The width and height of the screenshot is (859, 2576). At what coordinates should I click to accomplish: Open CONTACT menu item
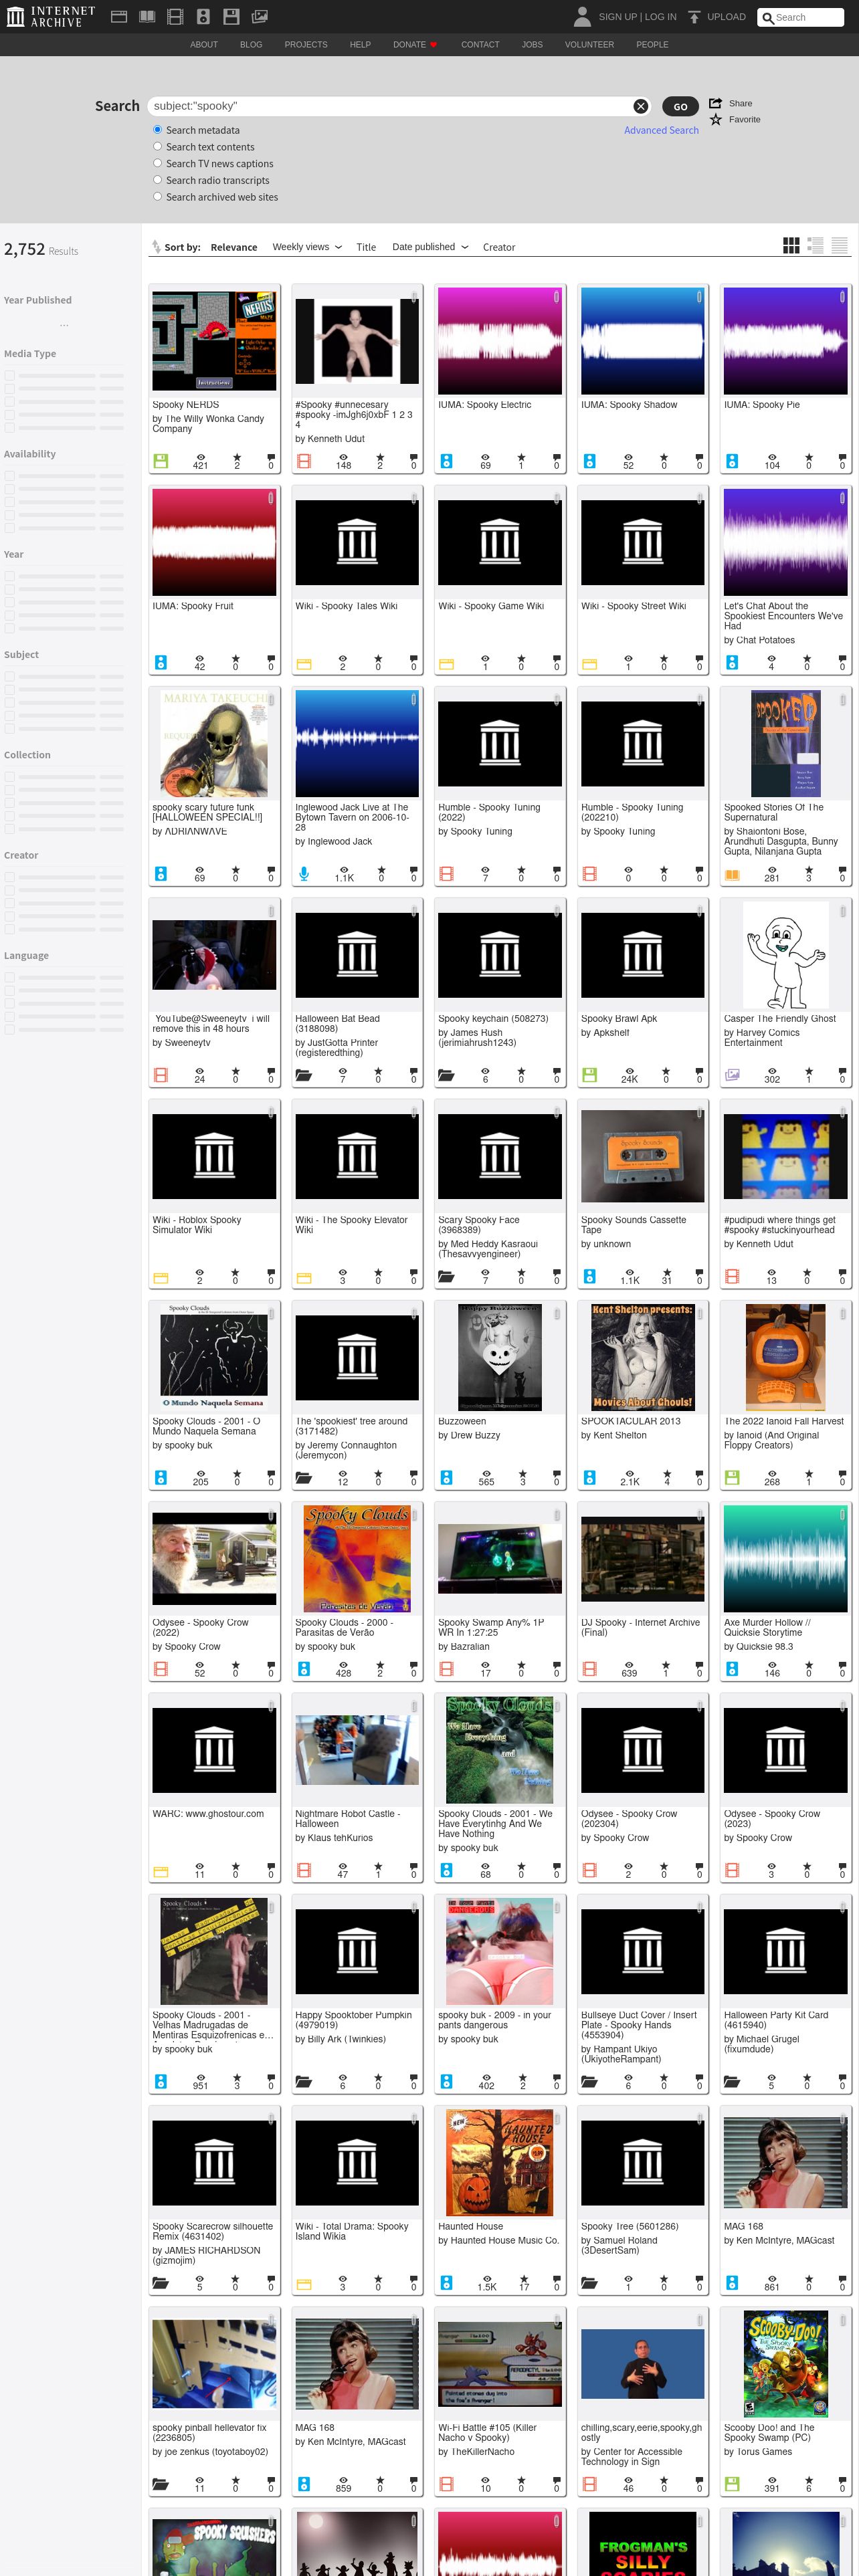(480, 45)
